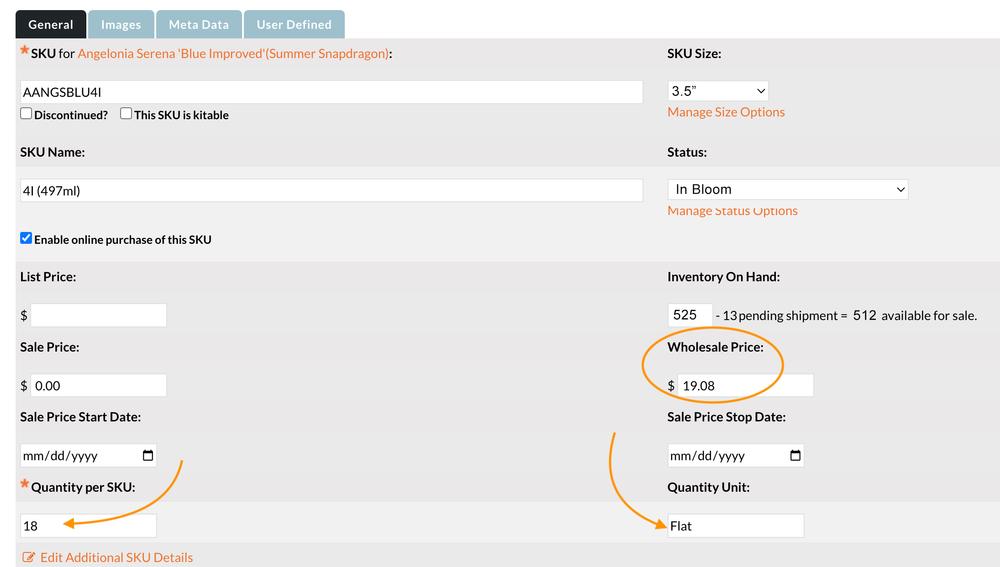Check the Discontinued? checkbox
Screen dimensions: 1000x567
[26, 114]
